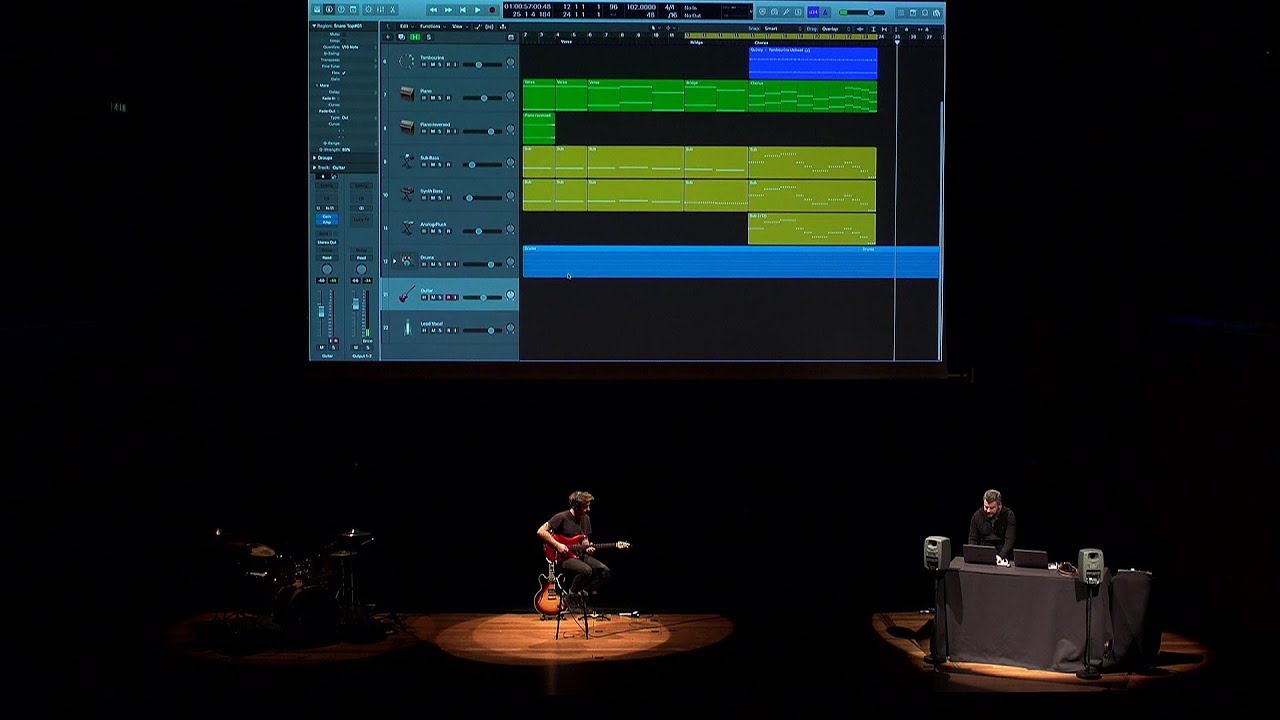Click the Go to Beginning transport button
The image size is (1280, 720).
(463, 10)
